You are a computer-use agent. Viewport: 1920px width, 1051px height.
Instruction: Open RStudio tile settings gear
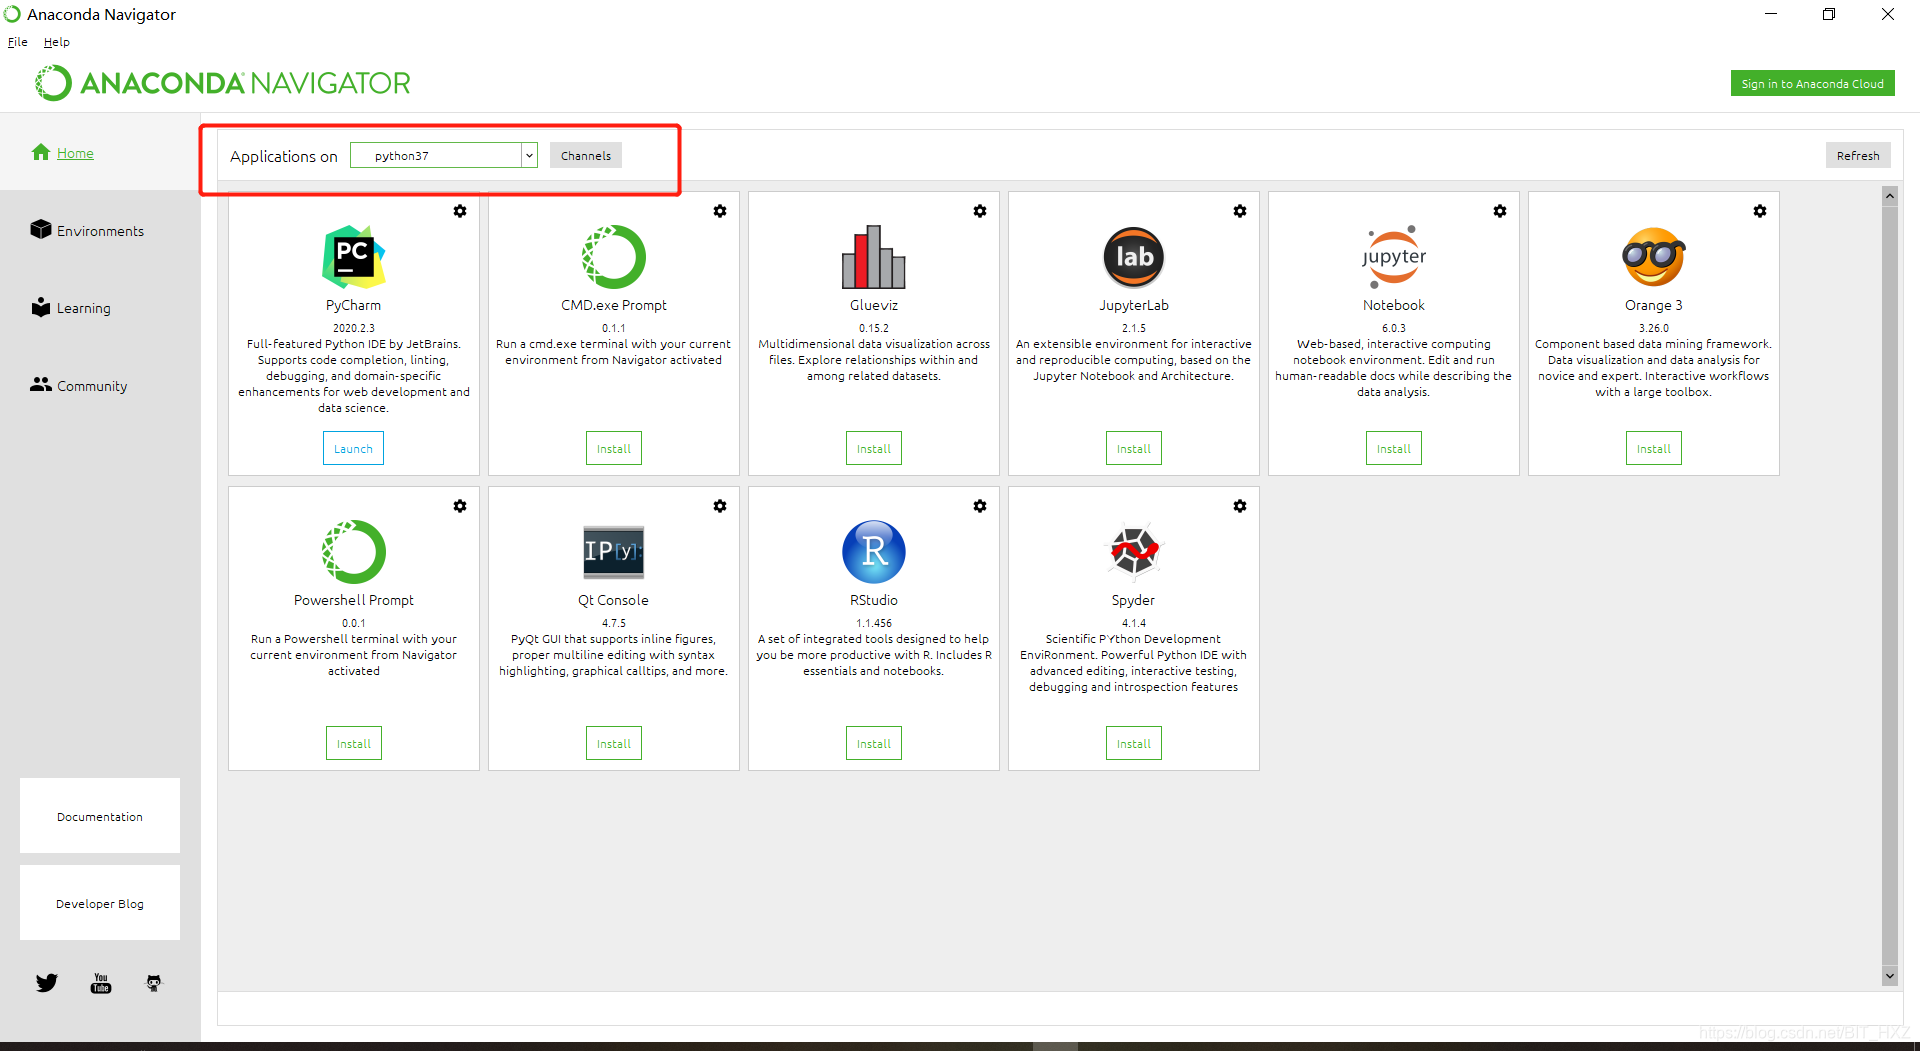[980, 506]
